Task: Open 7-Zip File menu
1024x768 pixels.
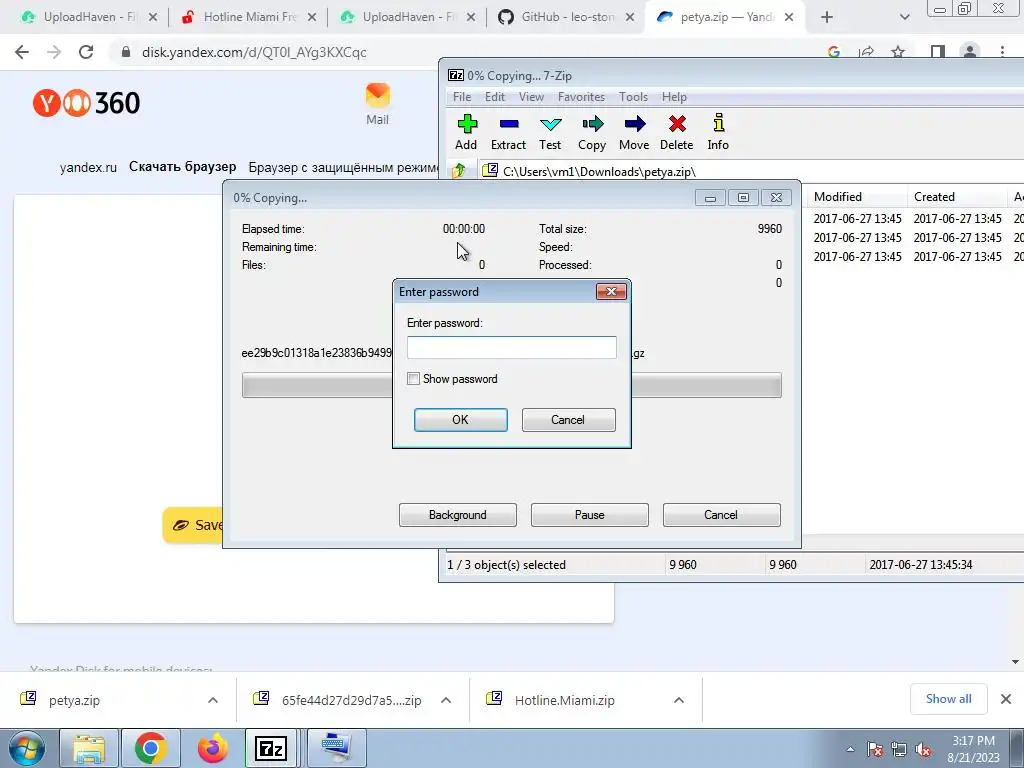Action: pos(462,97)
